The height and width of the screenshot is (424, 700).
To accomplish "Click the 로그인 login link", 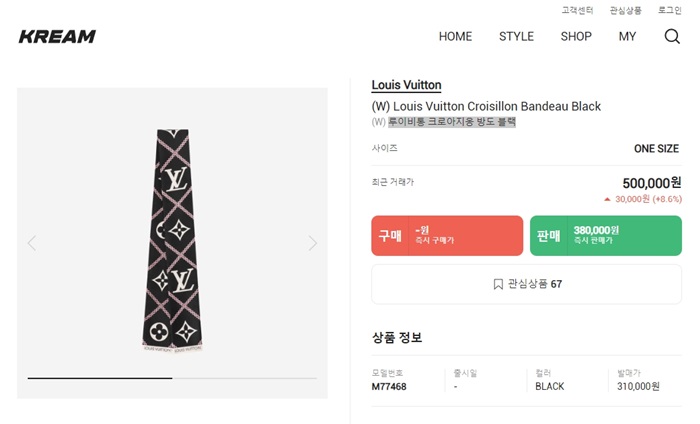I will click(x=669, y=10).
